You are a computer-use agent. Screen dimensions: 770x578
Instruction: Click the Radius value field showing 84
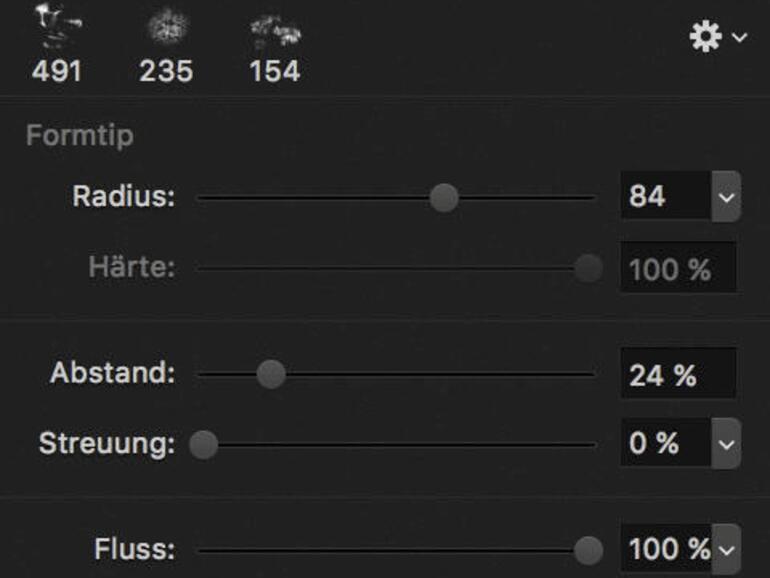666,197
